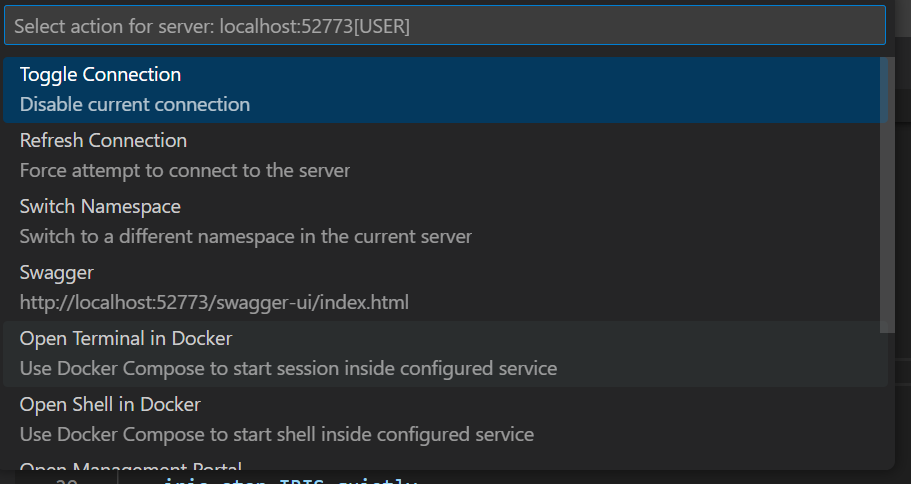The height and width of the screenshot is (484, 911).
Task: Choose Refresh Connection from the list
Action: coord(103,141)
